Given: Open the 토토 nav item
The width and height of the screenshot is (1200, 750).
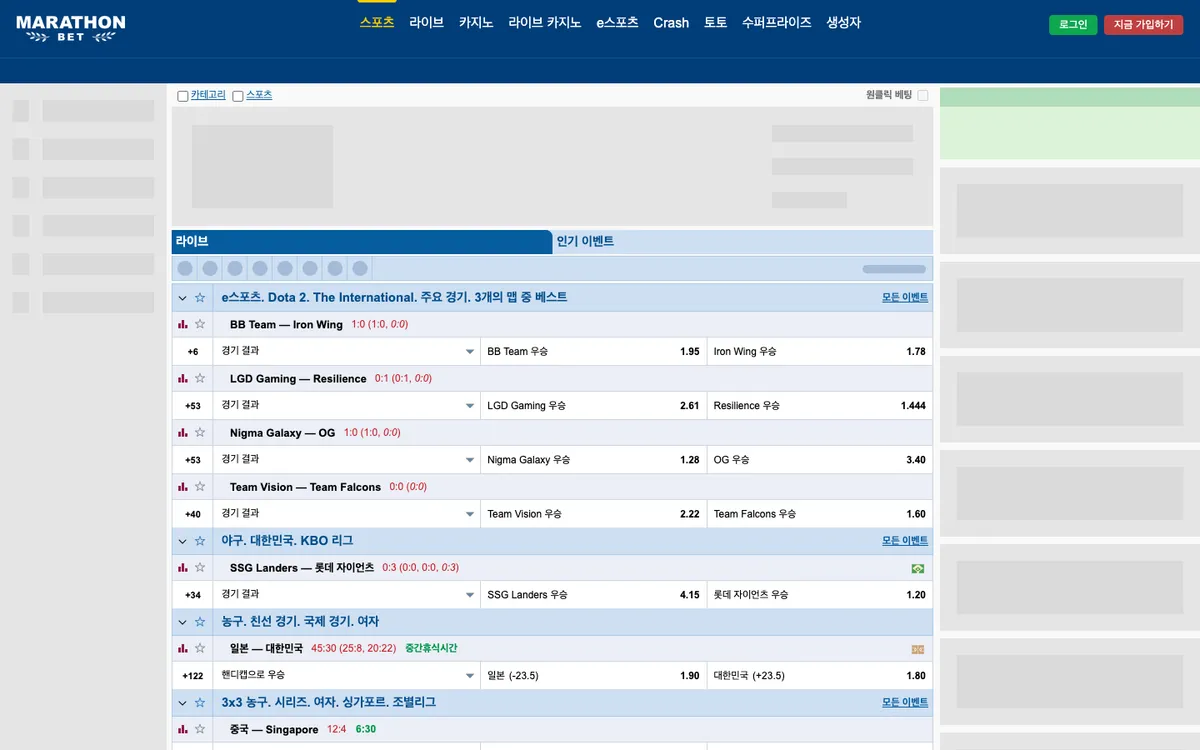Looking at the screenshot, I should point(715,22).
